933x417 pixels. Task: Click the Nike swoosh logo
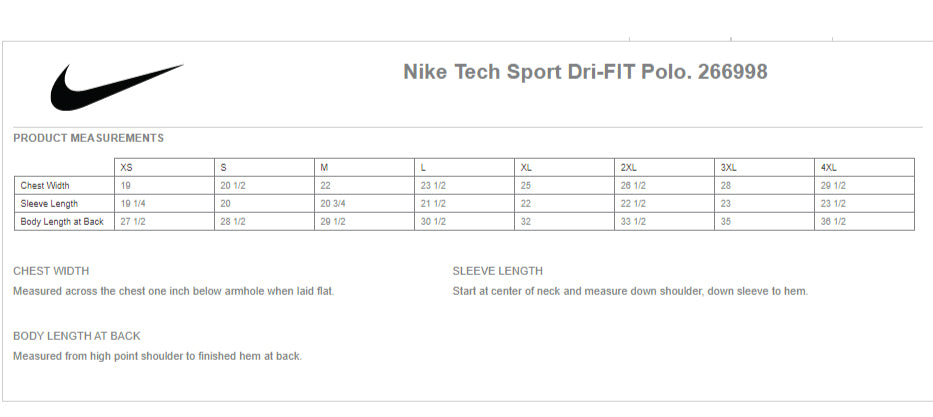point(117,86)
